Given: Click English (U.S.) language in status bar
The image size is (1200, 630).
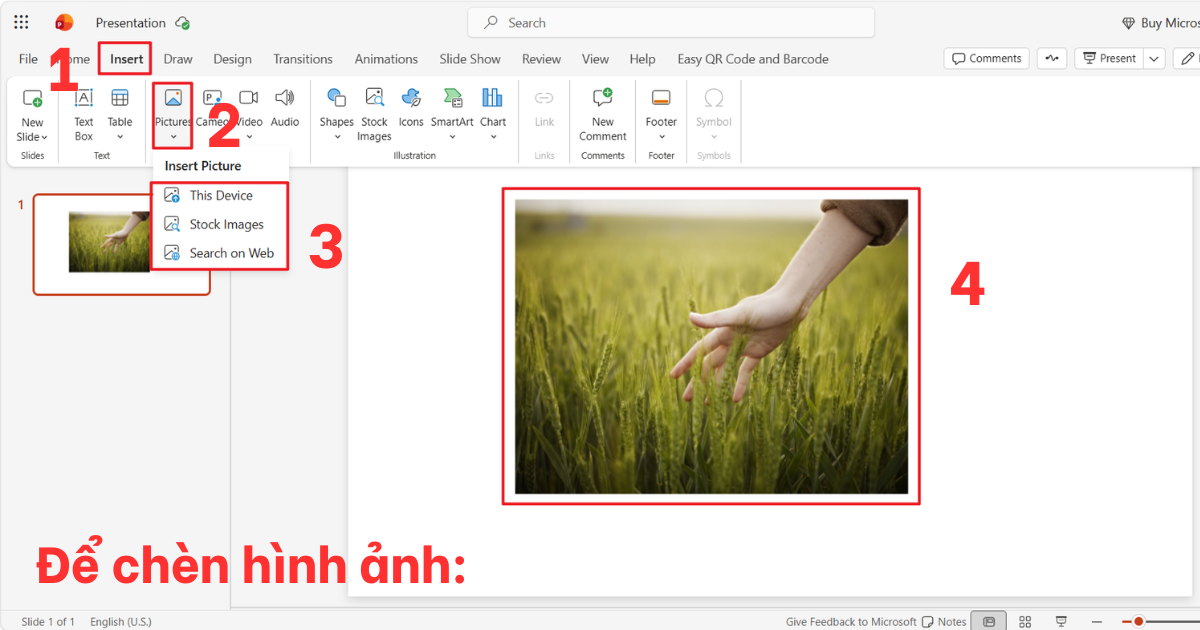Looking at the screenshot, I should [121, 622].
